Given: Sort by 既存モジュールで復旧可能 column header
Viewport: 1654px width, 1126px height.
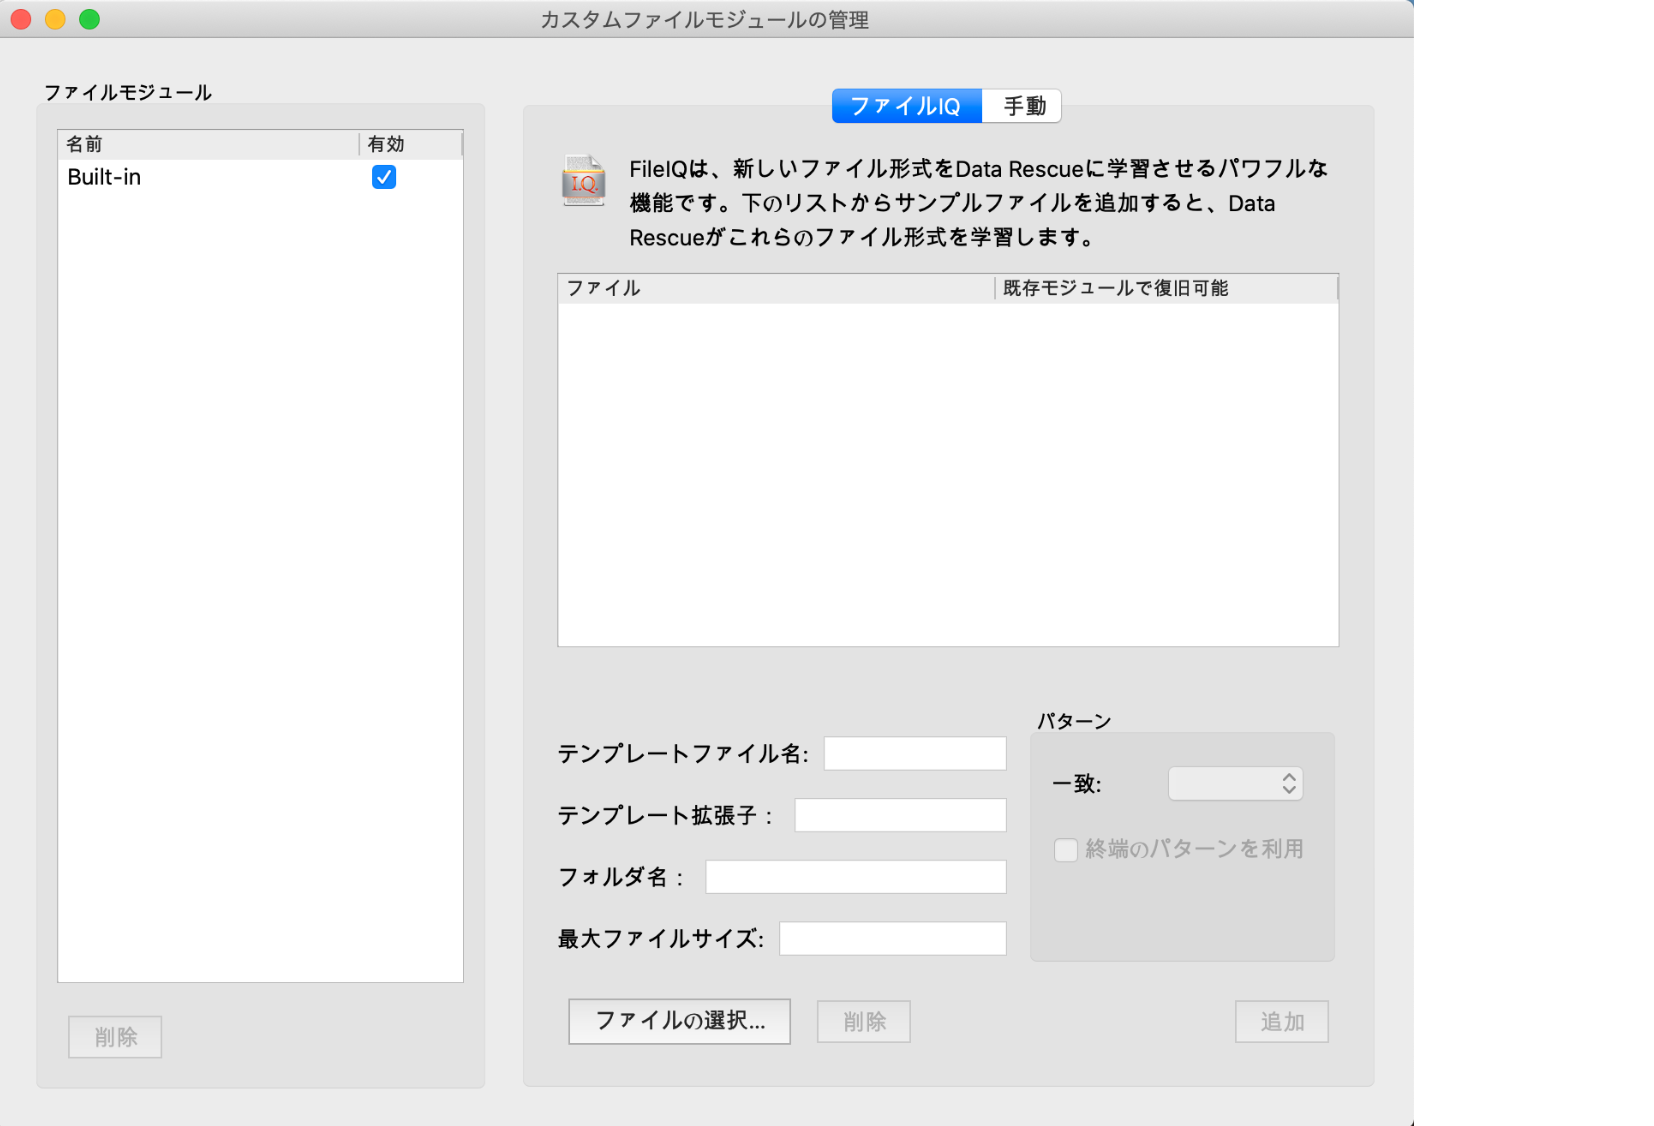Looking at the screenshot, I should point(1165,288).
